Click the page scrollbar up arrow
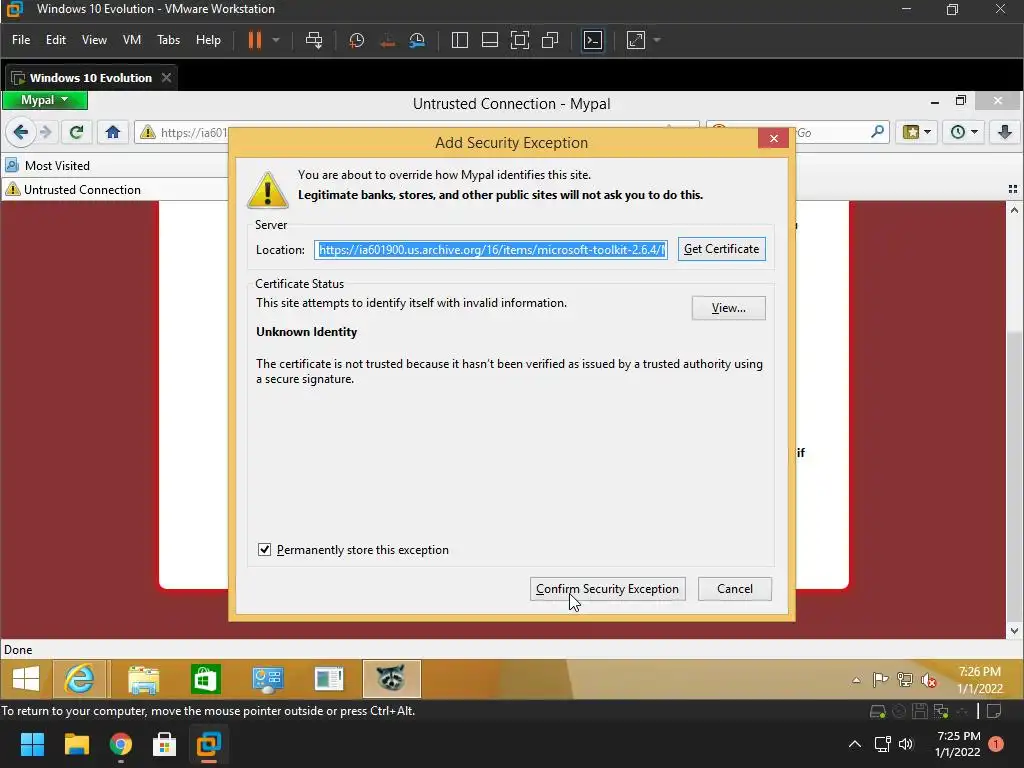 pos(1014,210)
